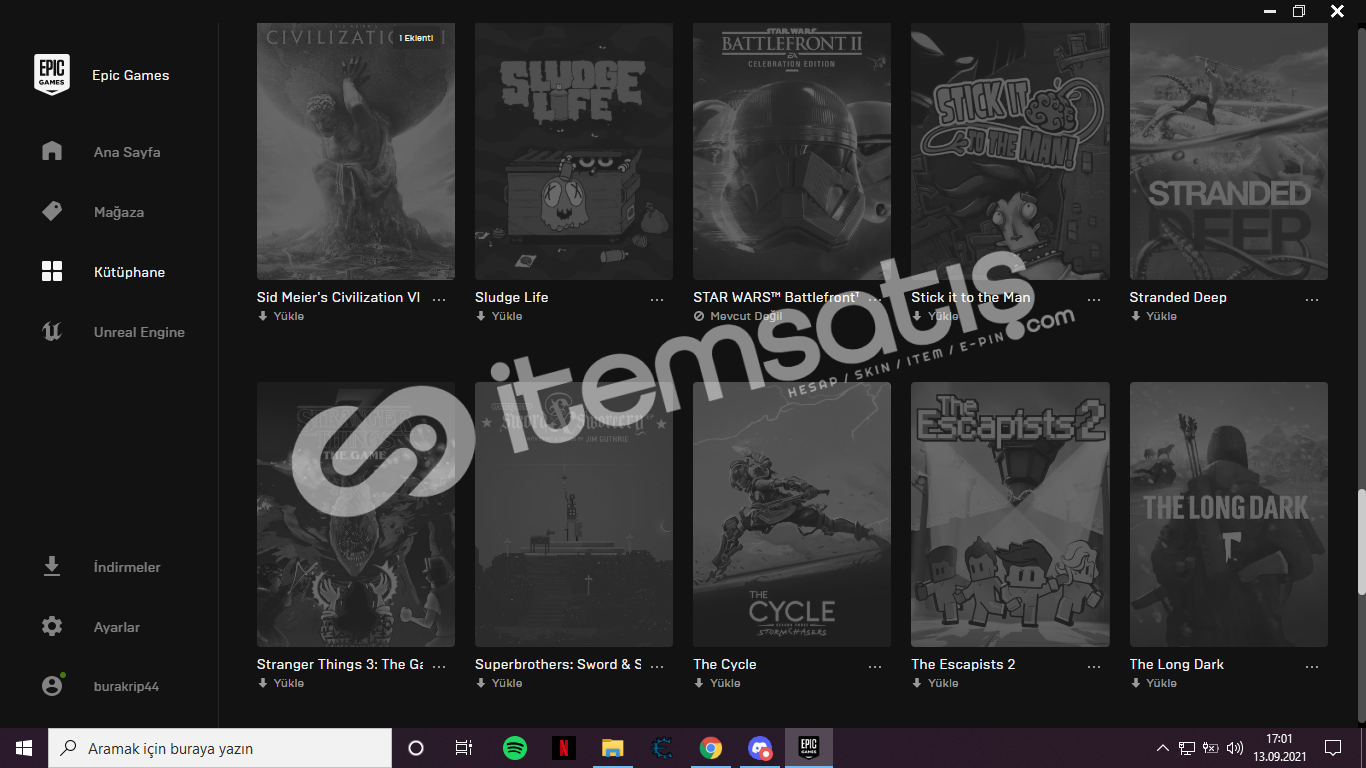The image size is (1366, 768).
Task: Click Yükle under Stranger Things 3
Action: (x=281, y=683)
